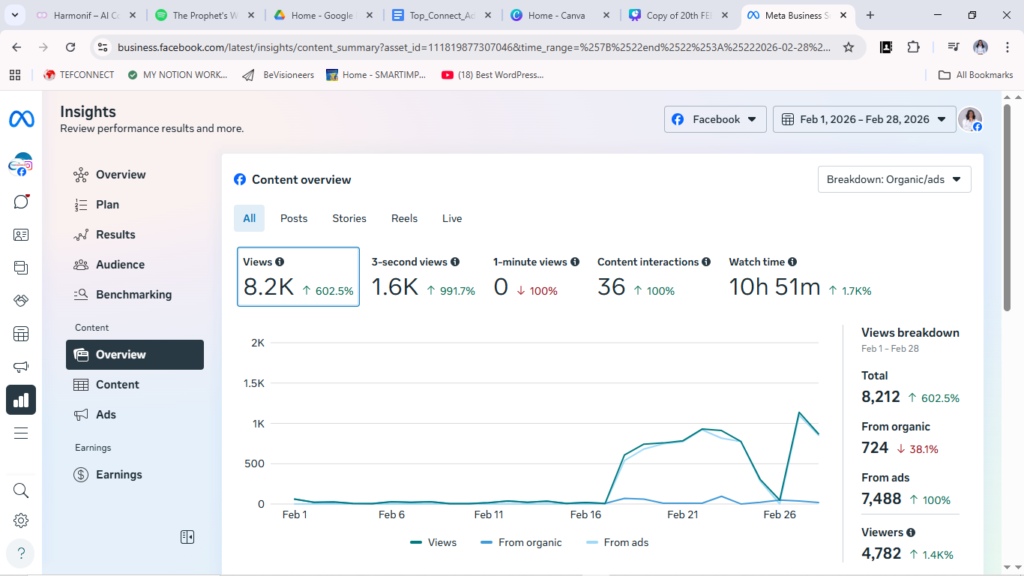Select the 3-second views metric

423,276
